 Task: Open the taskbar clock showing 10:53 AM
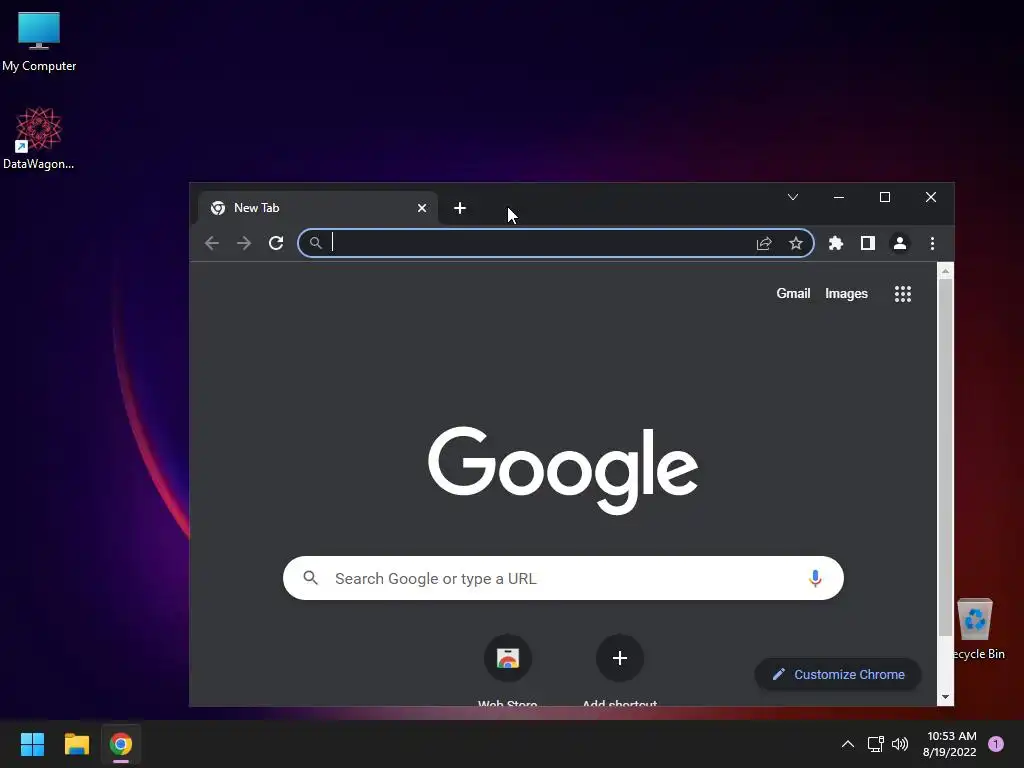[950, 744]
